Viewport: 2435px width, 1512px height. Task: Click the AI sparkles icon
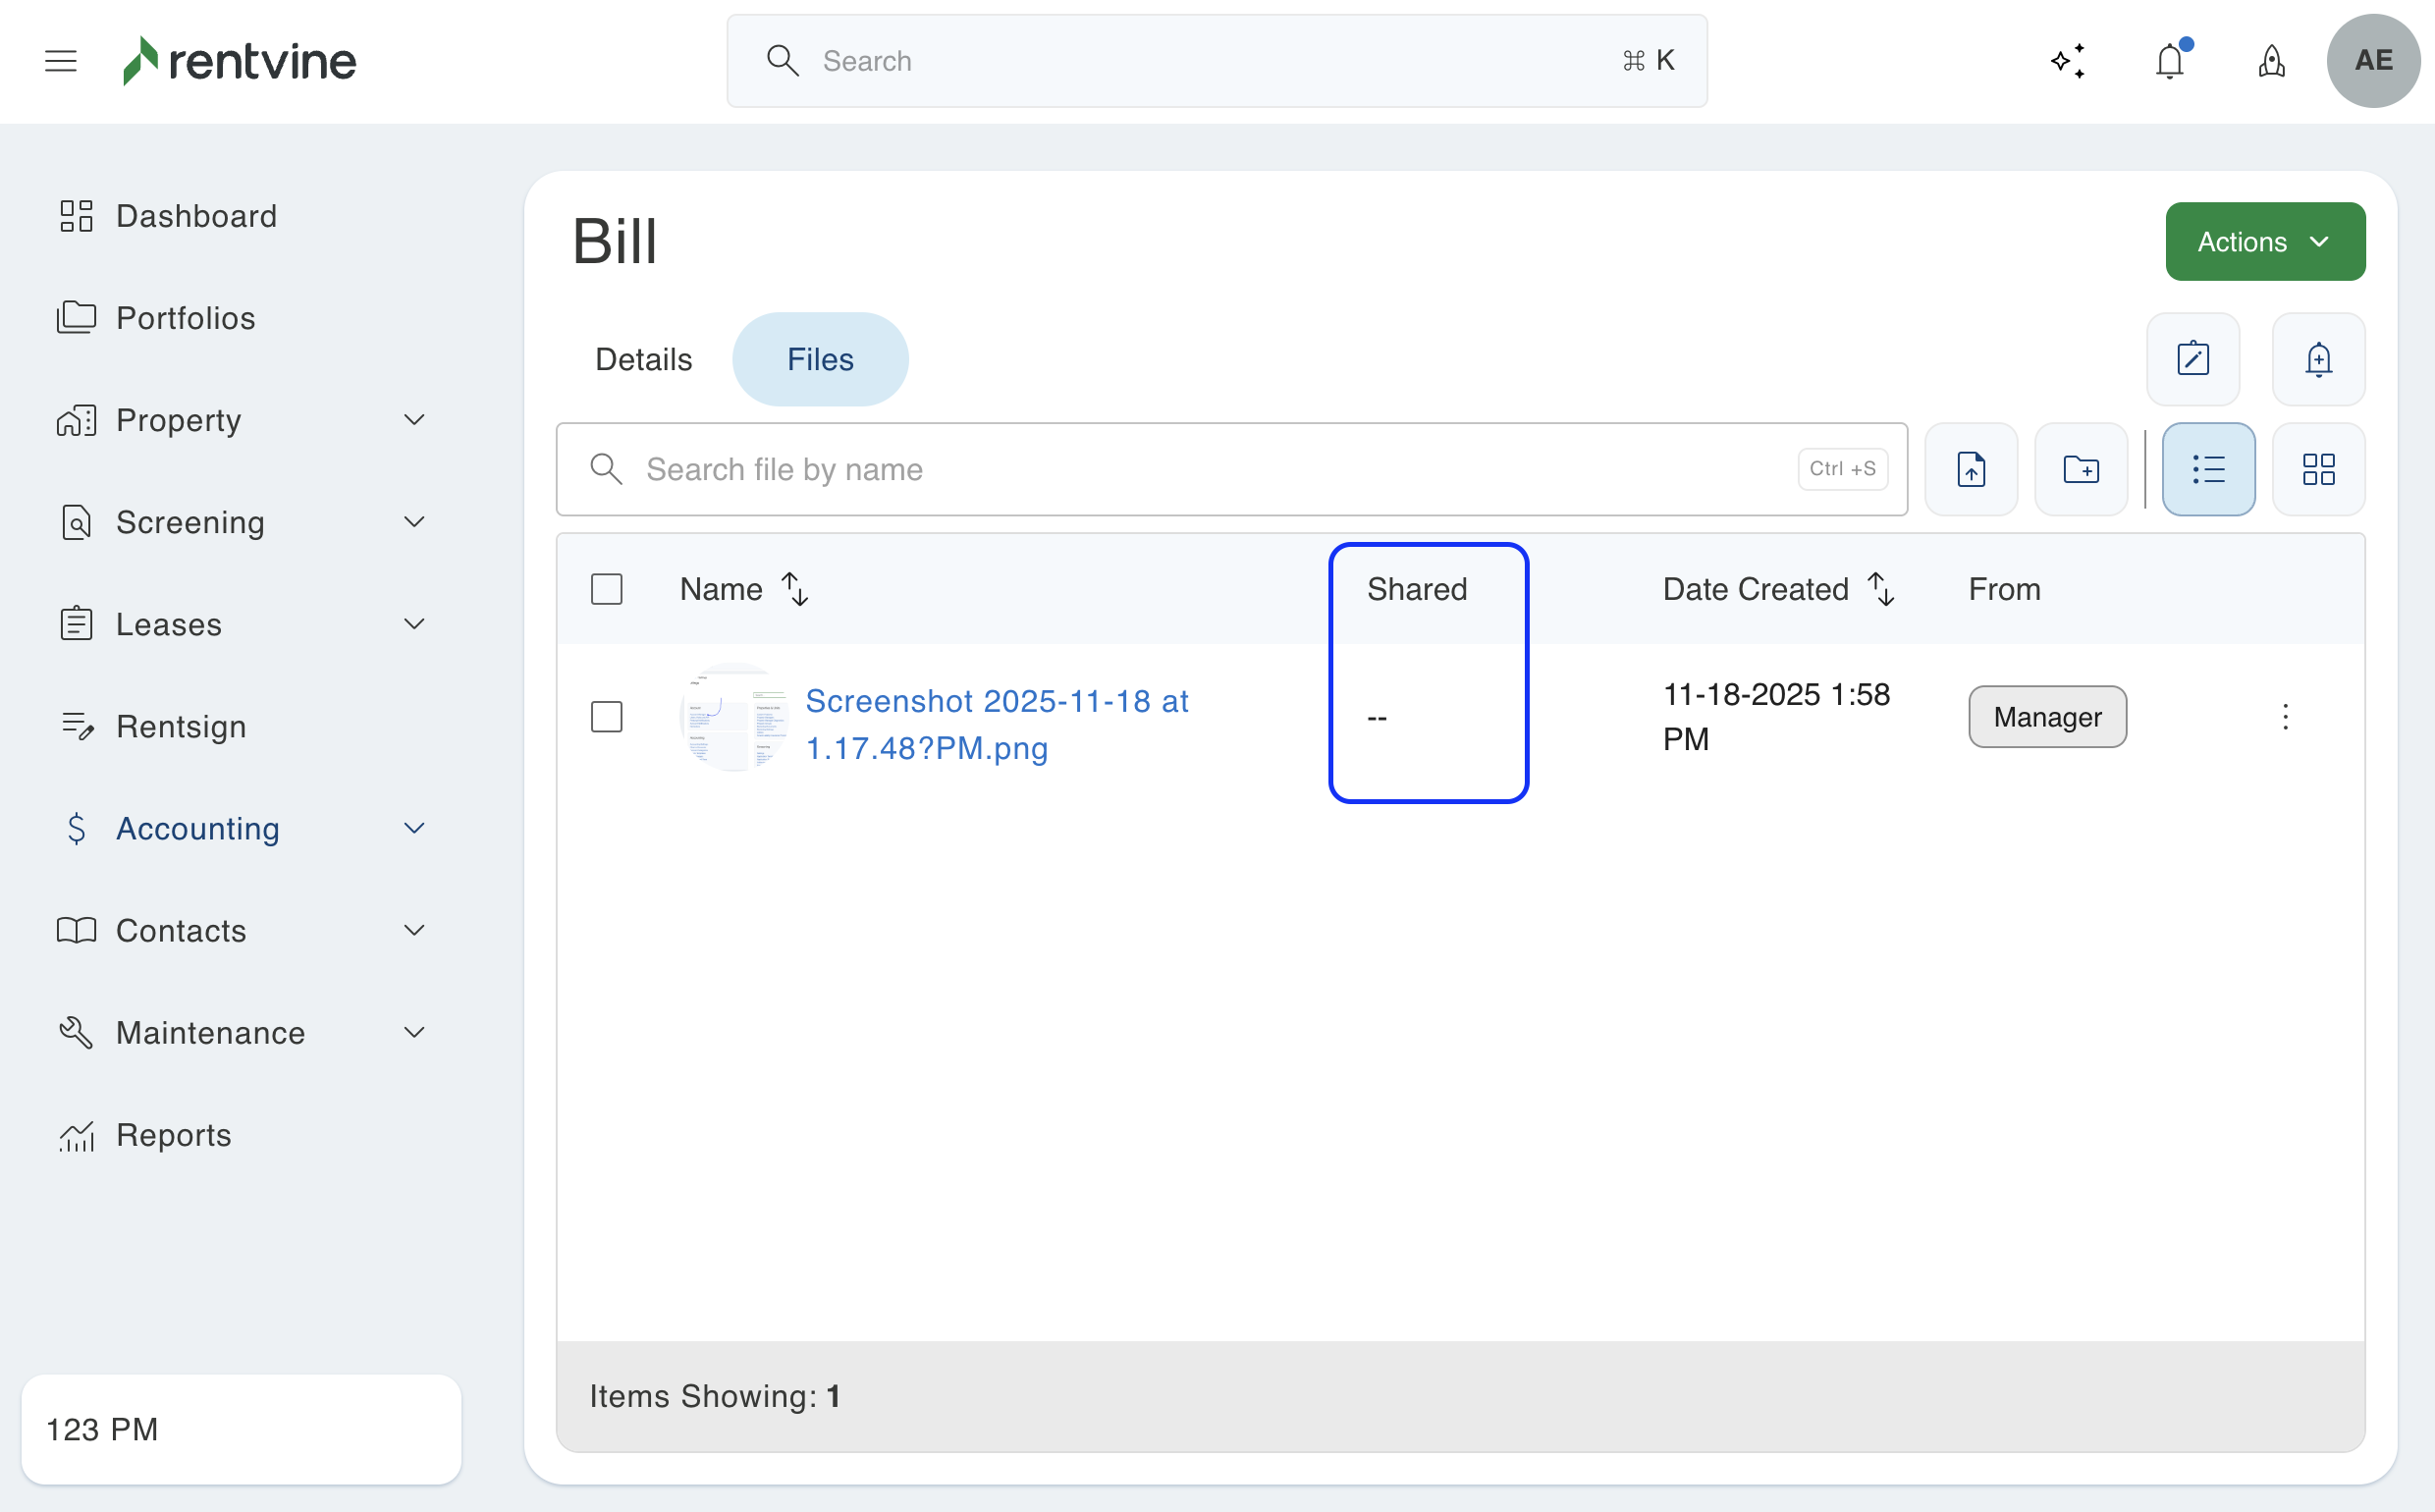tap(2067, 61)
